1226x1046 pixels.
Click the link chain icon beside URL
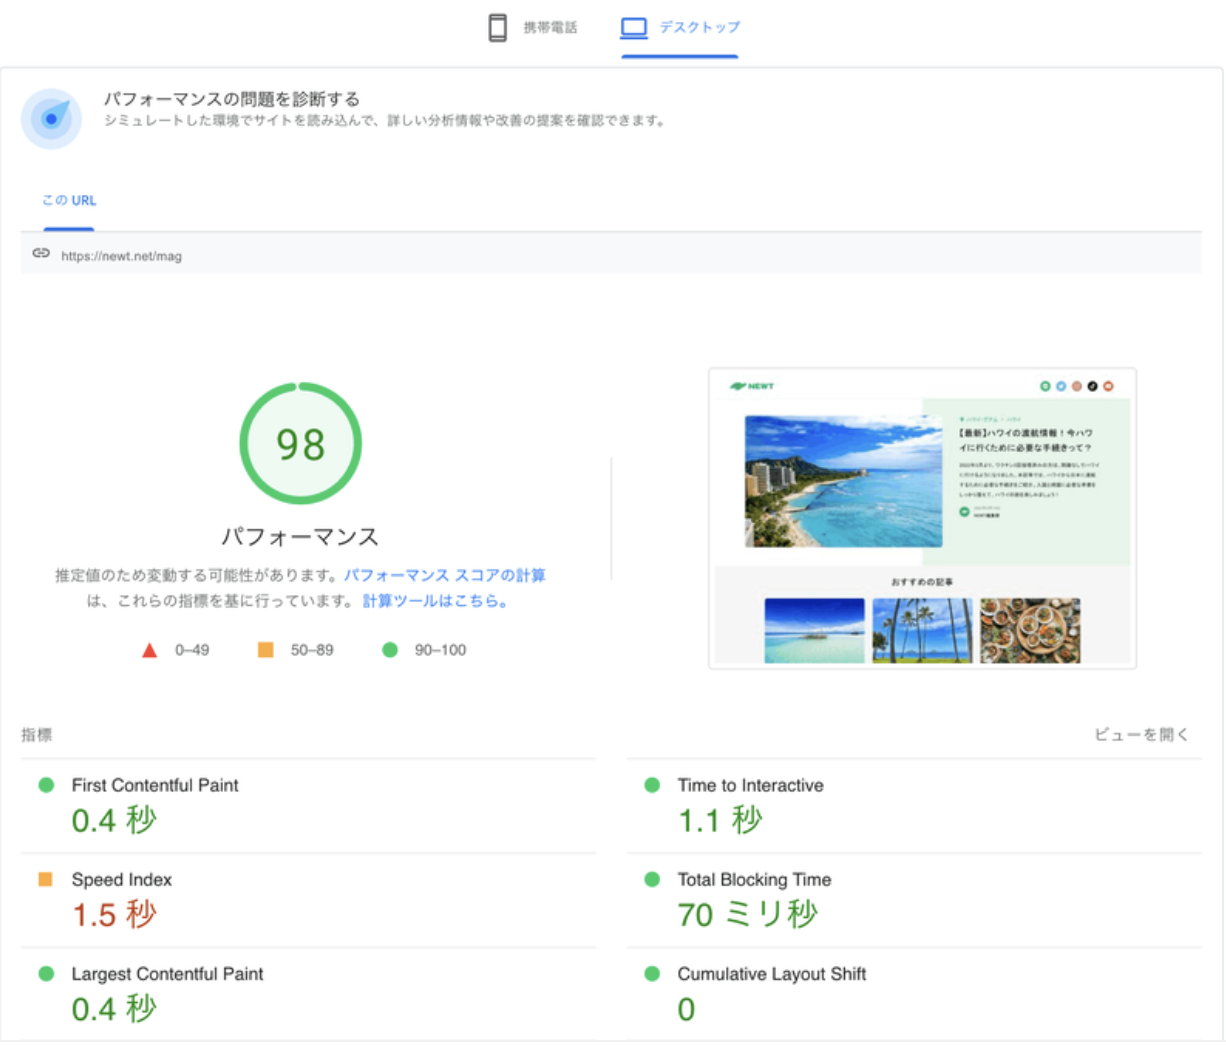pyautogui.click(x=41, y=254)
